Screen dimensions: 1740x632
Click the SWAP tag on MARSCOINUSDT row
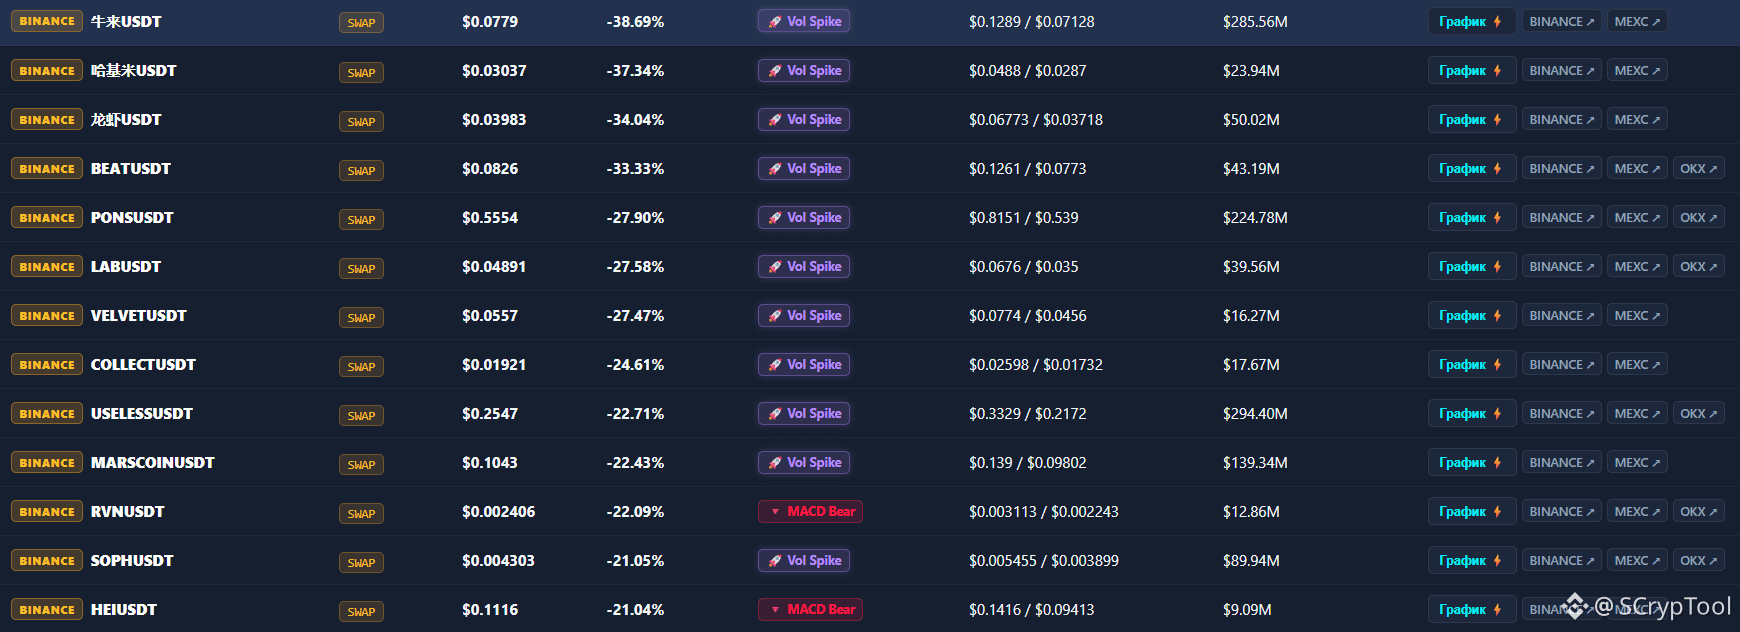pyautogui.click(x=361, y=465)
